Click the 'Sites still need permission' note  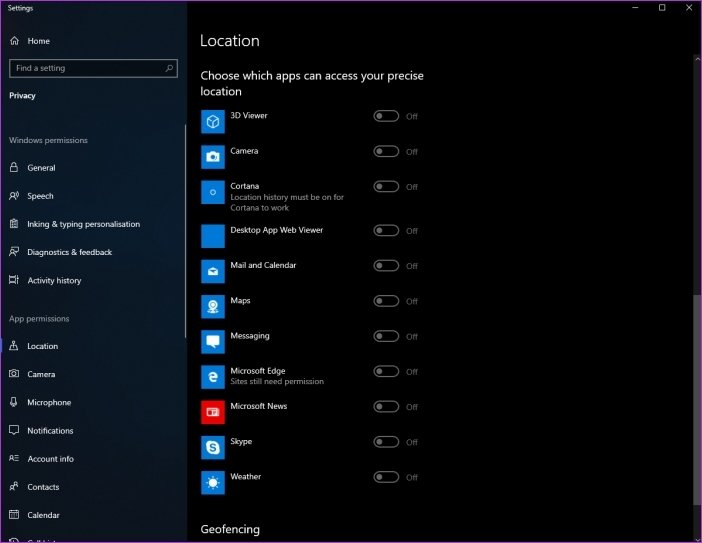(x=277, y=381)
